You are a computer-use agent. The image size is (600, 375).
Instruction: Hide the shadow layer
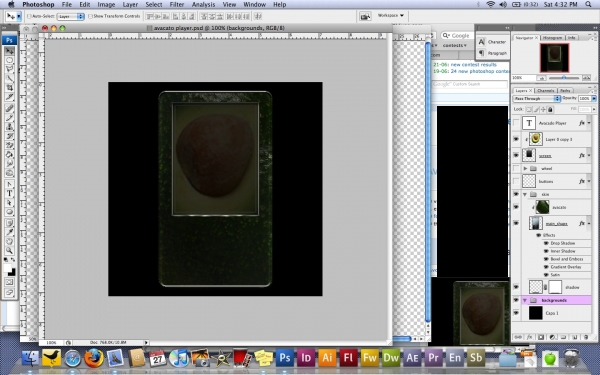[x=516, y=287]
